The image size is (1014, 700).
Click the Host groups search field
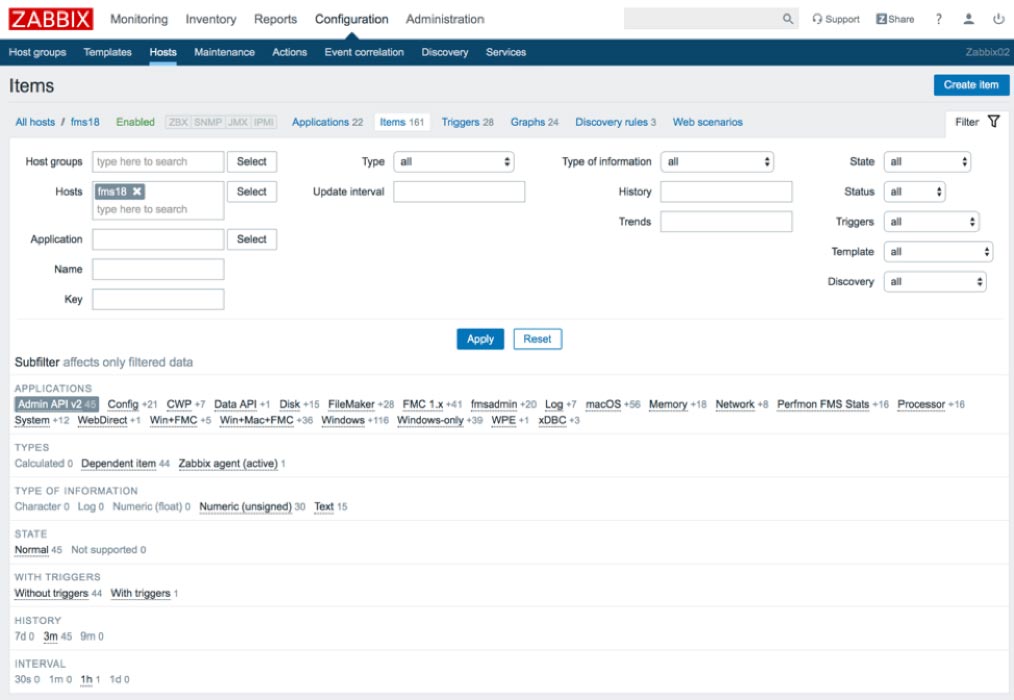tap(158, 162)
